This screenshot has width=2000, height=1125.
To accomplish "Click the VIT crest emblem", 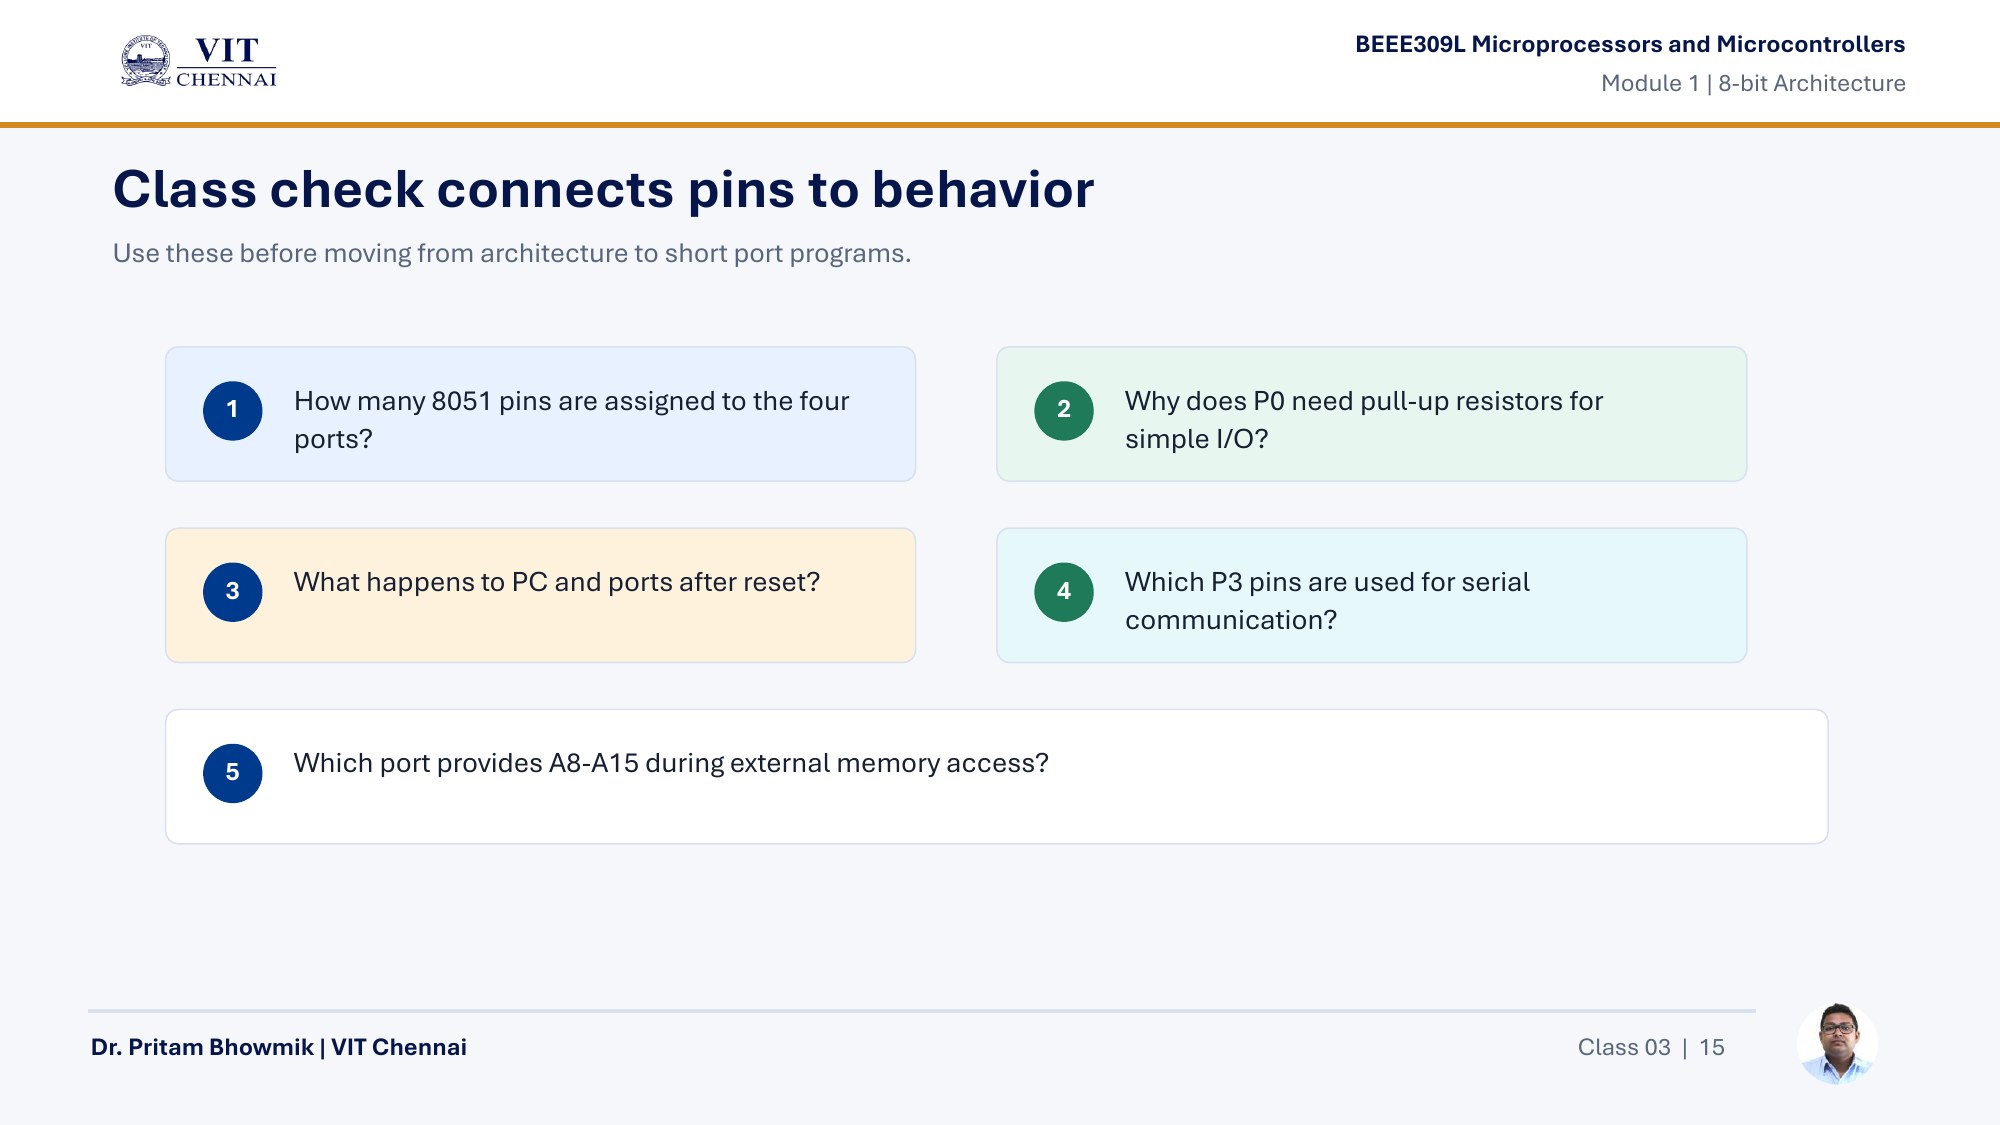I will click(x=146, y=61).
